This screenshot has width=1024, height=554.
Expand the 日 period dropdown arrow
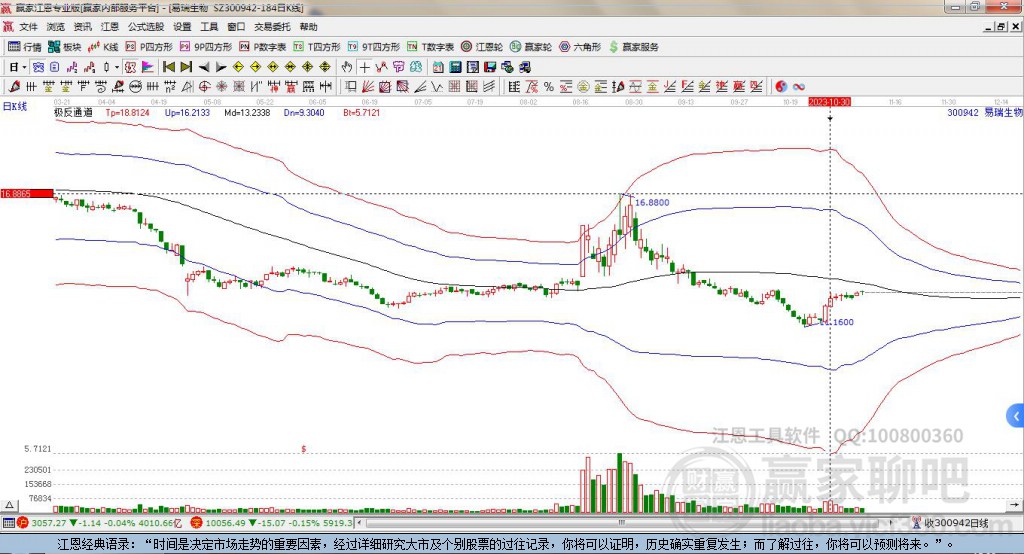[25, 67]
